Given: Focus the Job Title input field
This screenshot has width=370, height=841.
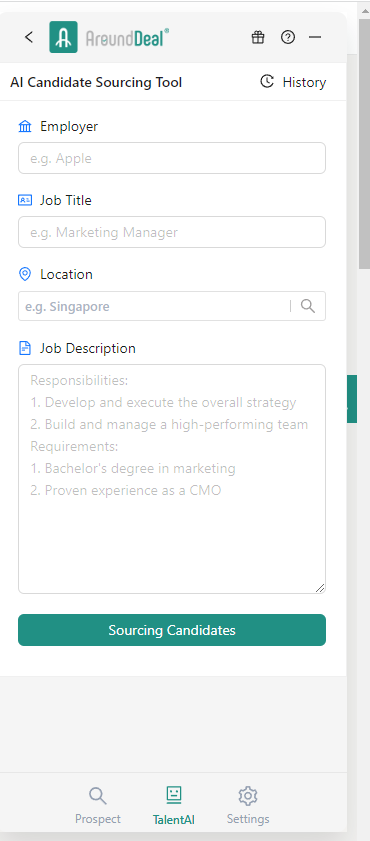Looking at the screenshot, I should [172, 232].
